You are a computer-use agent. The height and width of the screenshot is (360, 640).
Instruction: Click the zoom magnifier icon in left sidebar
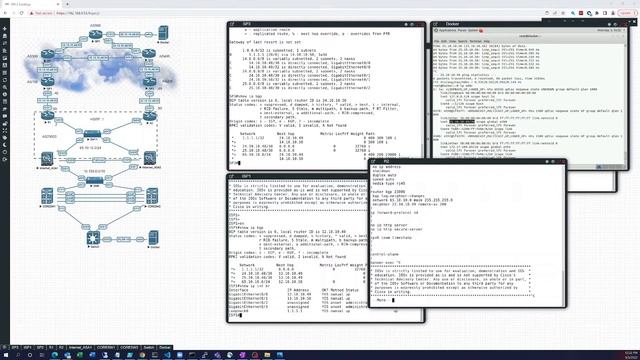pyautogui.click(x=4, y=87)
